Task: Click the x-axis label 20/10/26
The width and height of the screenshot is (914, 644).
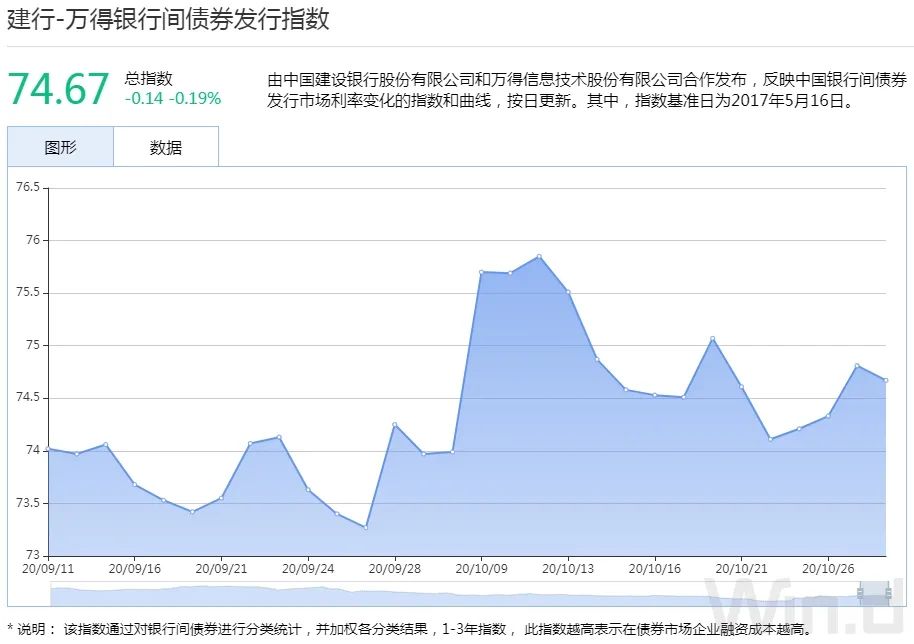Action: pos(828,568)
